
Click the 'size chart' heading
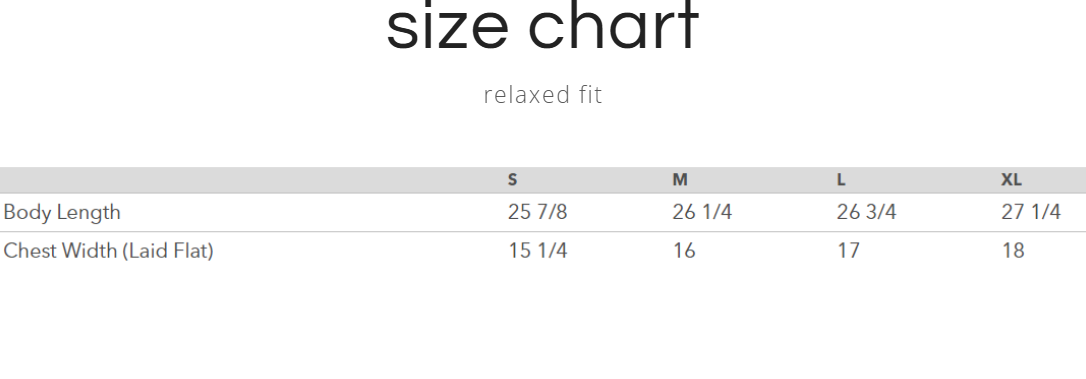pyautogui.click(x=542, y=26)
